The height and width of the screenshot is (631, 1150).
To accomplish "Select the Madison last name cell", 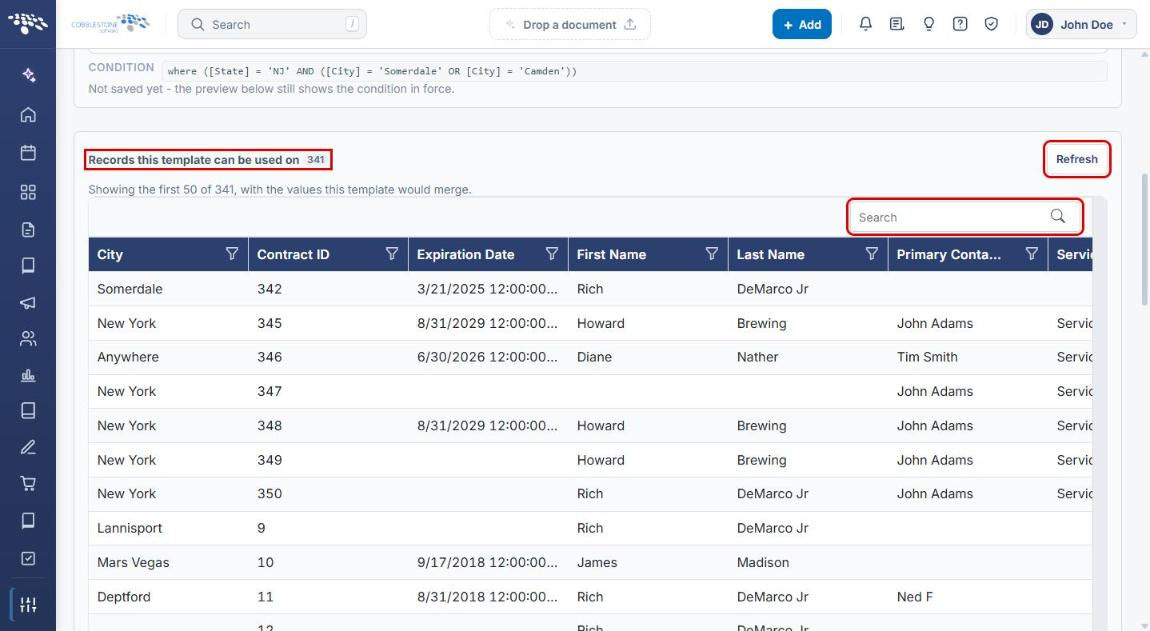I will pos(808,563).
